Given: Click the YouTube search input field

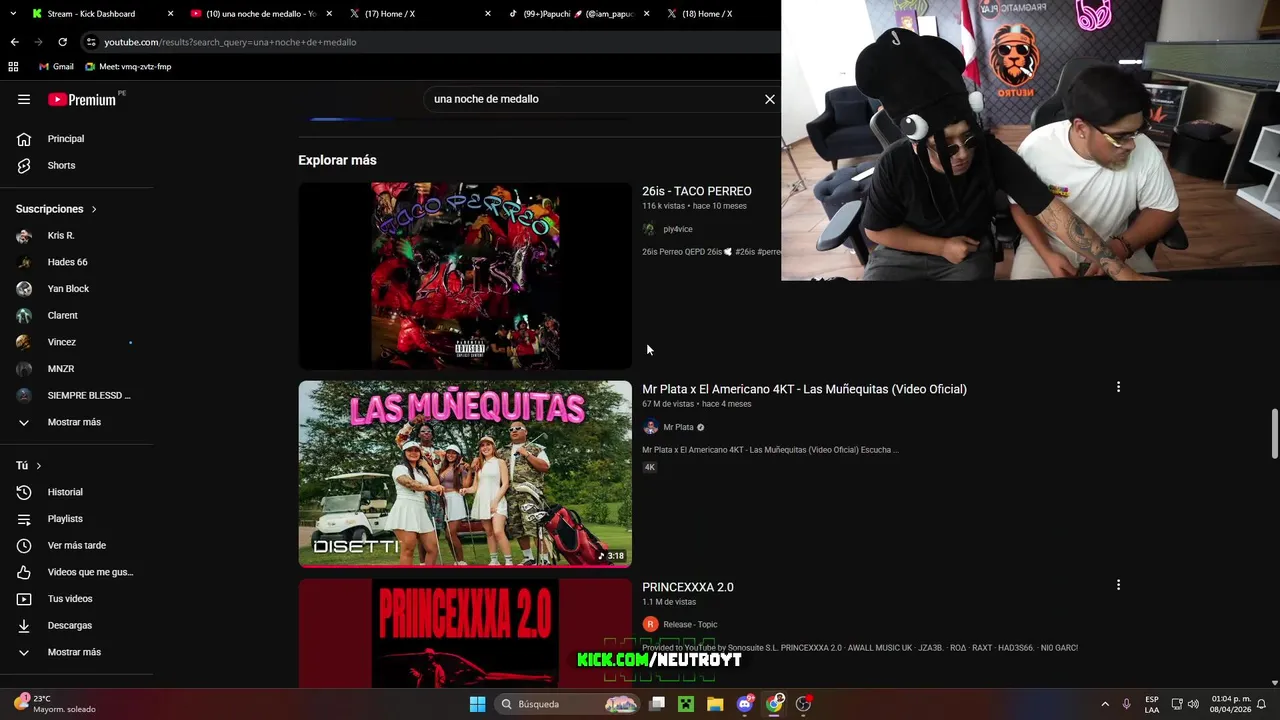Looking at the screenshot, I should pos(595,99).
